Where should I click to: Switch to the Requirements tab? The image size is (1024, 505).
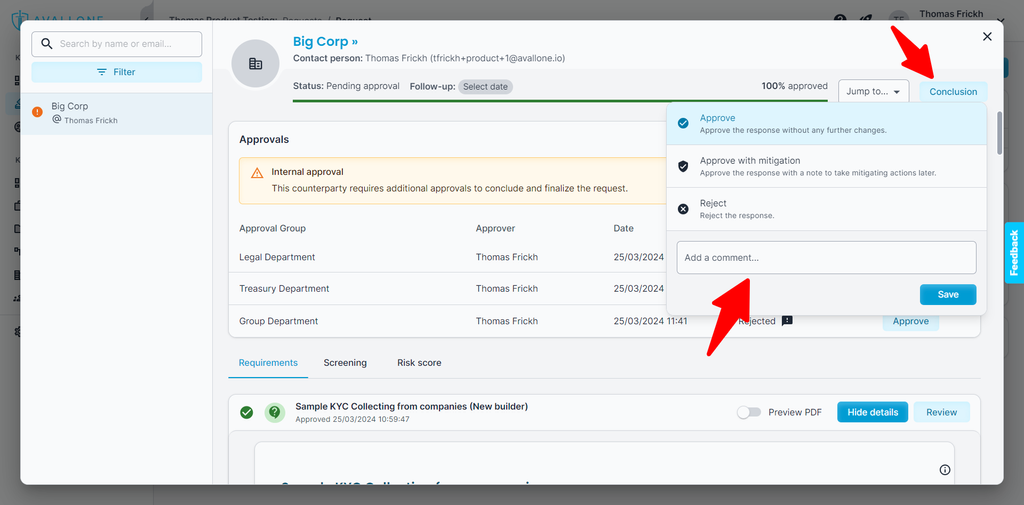[x=268, y=363]
